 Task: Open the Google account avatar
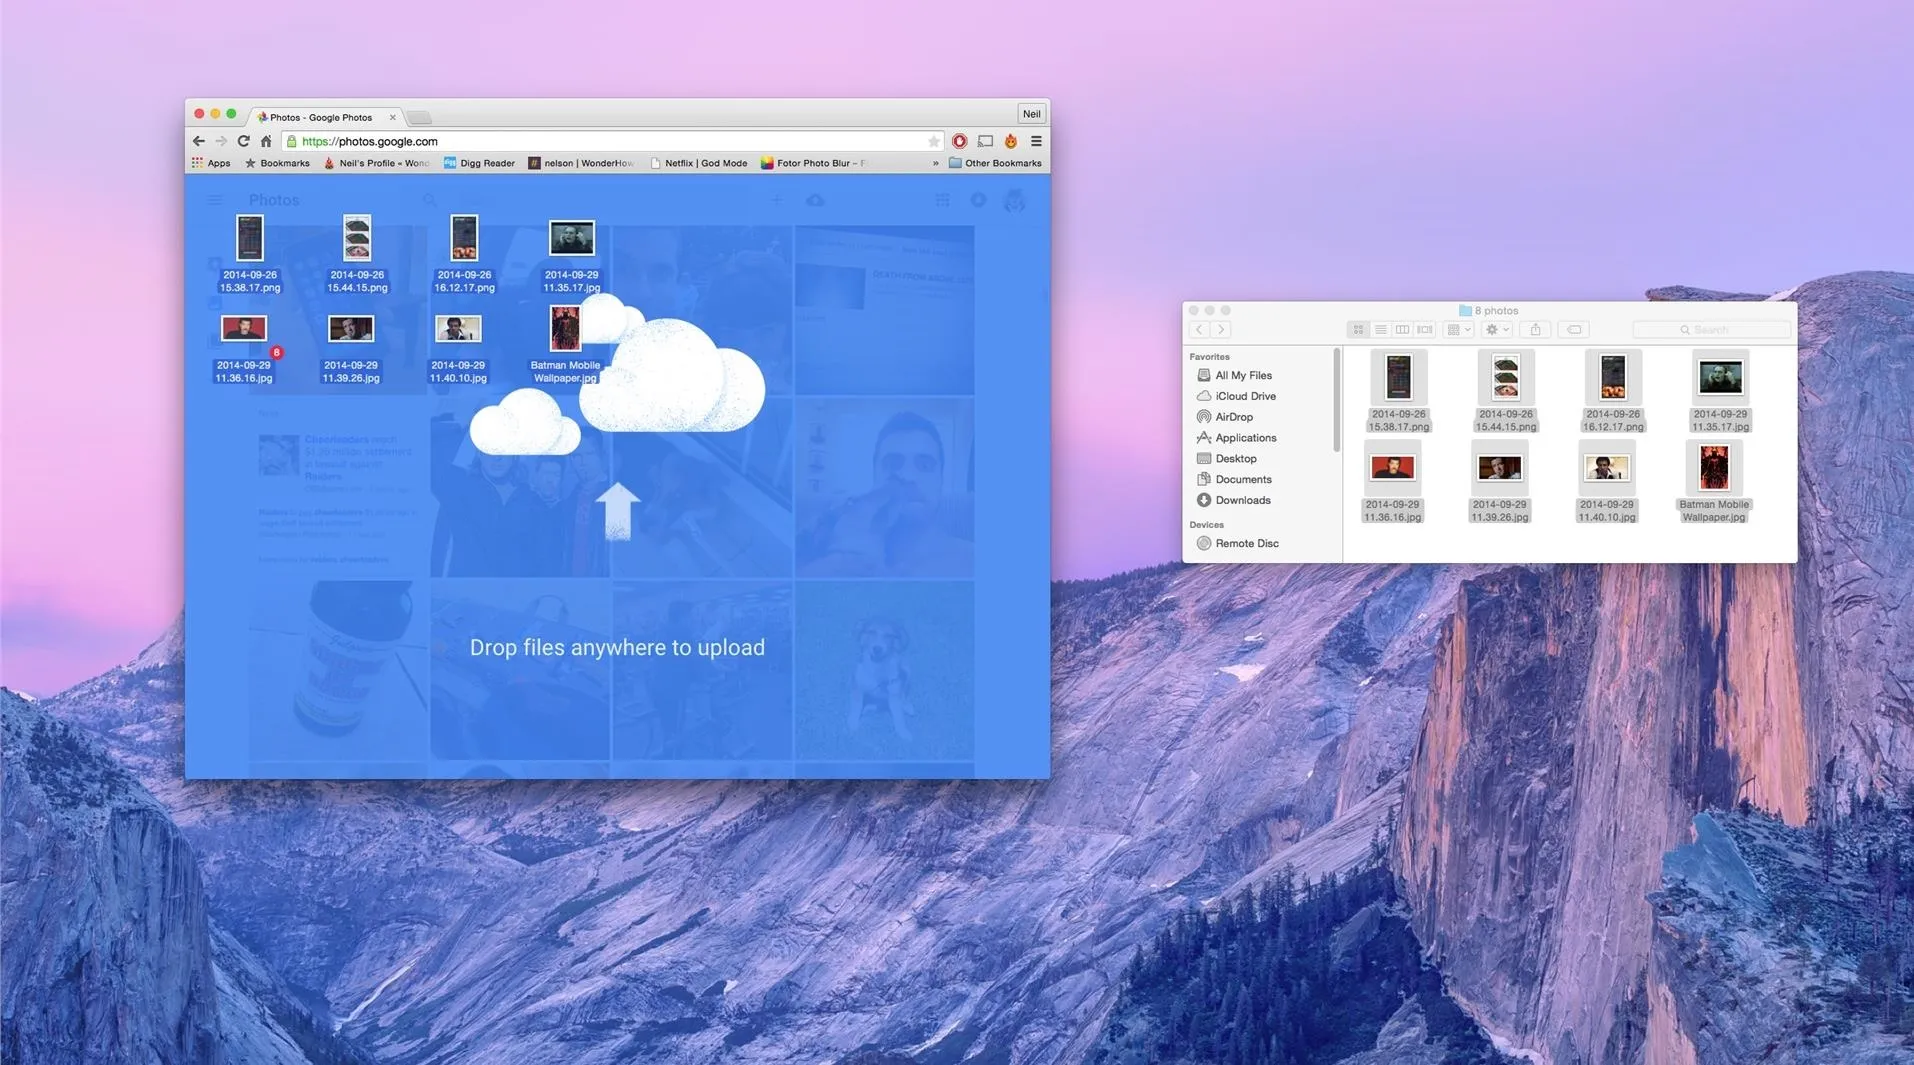tap(1014, 200)
